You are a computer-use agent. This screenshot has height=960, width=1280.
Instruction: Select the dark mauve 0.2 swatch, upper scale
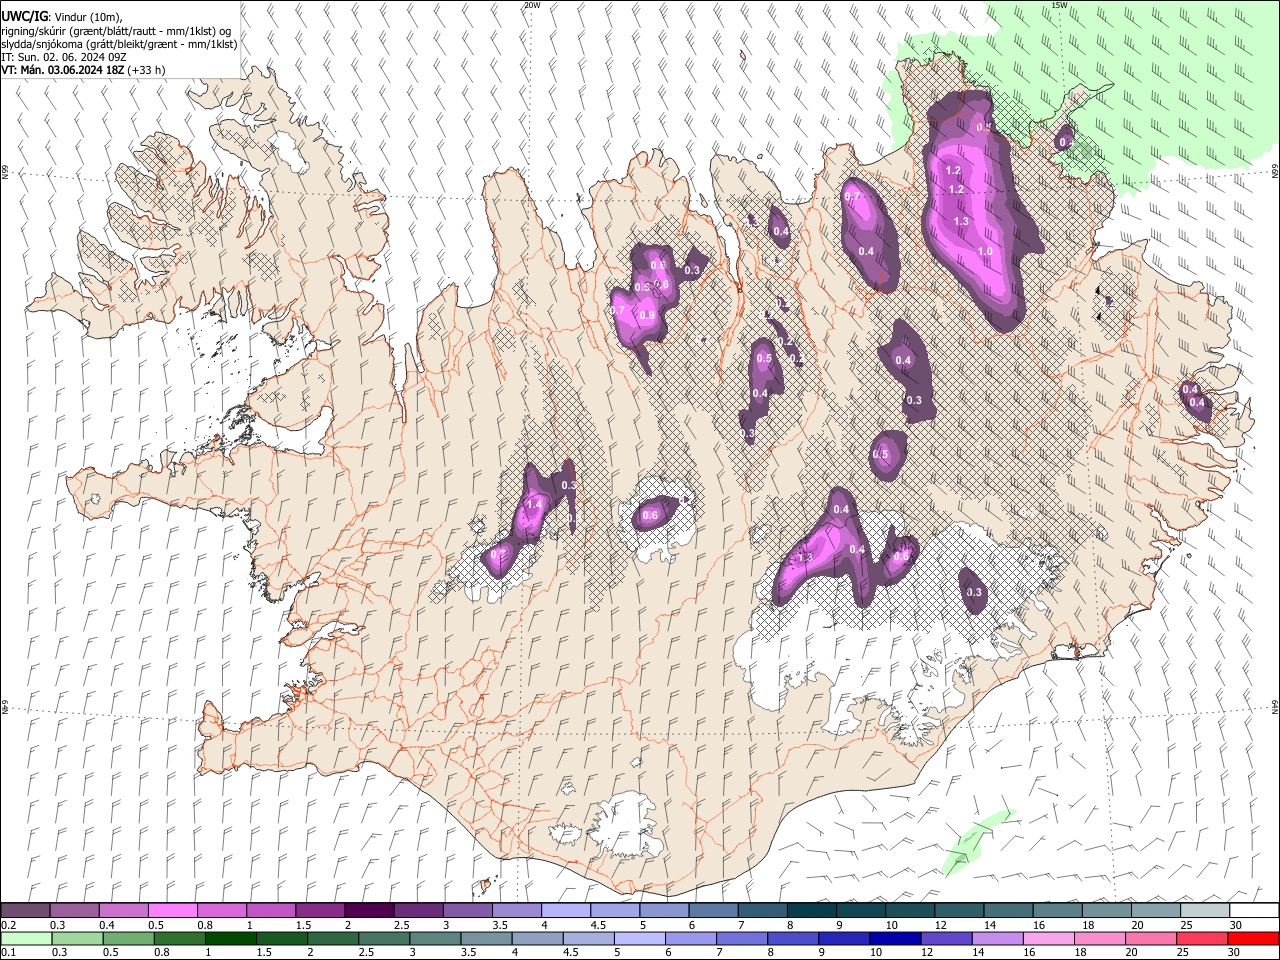(25, 911)
